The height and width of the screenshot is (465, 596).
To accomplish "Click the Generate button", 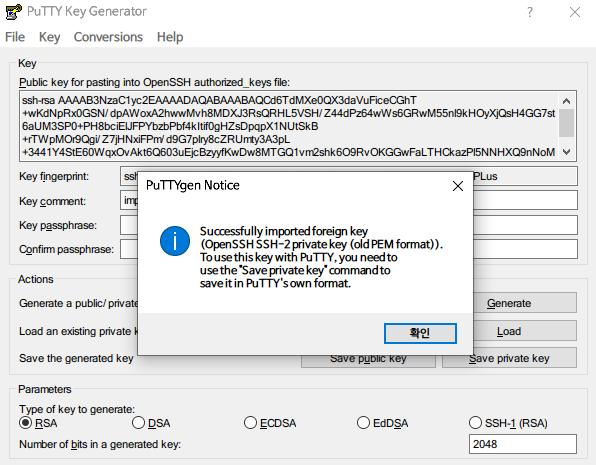I will (x=525, y=303).
